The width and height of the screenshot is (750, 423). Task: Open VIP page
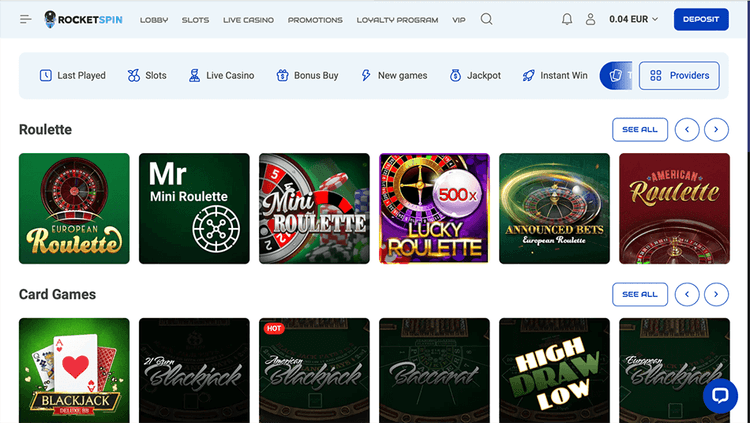459,20
